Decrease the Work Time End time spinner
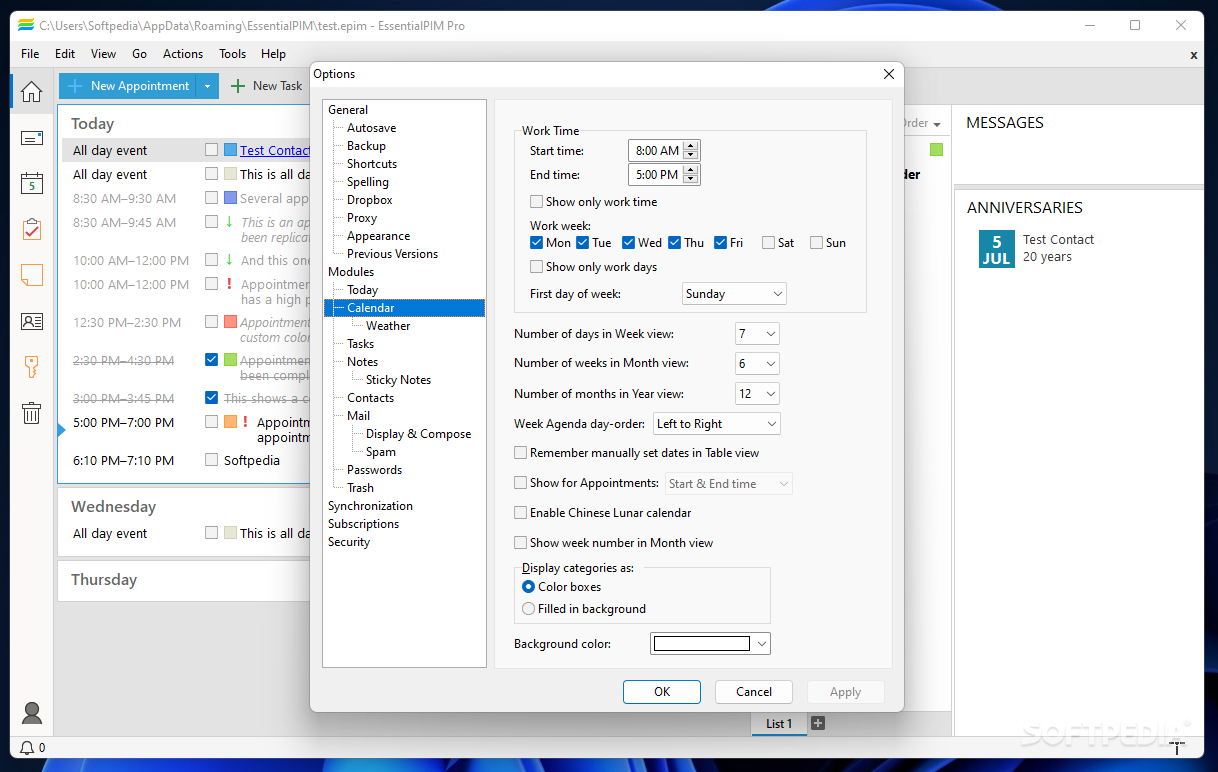Image resolution: width=1218 pixels, height=772 pixels. pos(692,180)
